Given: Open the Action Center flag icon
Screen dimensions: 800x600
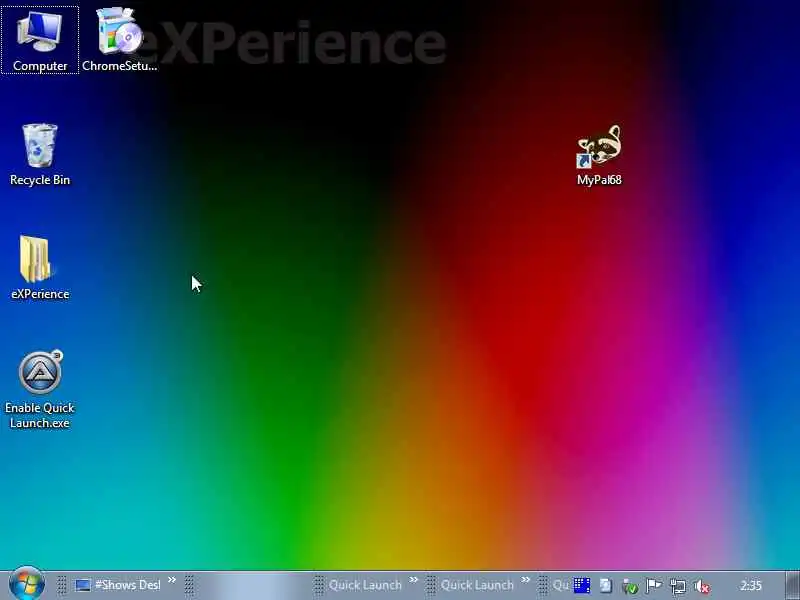Looking at the screenshot, I should pyautogui.click(x=654, y=585).
